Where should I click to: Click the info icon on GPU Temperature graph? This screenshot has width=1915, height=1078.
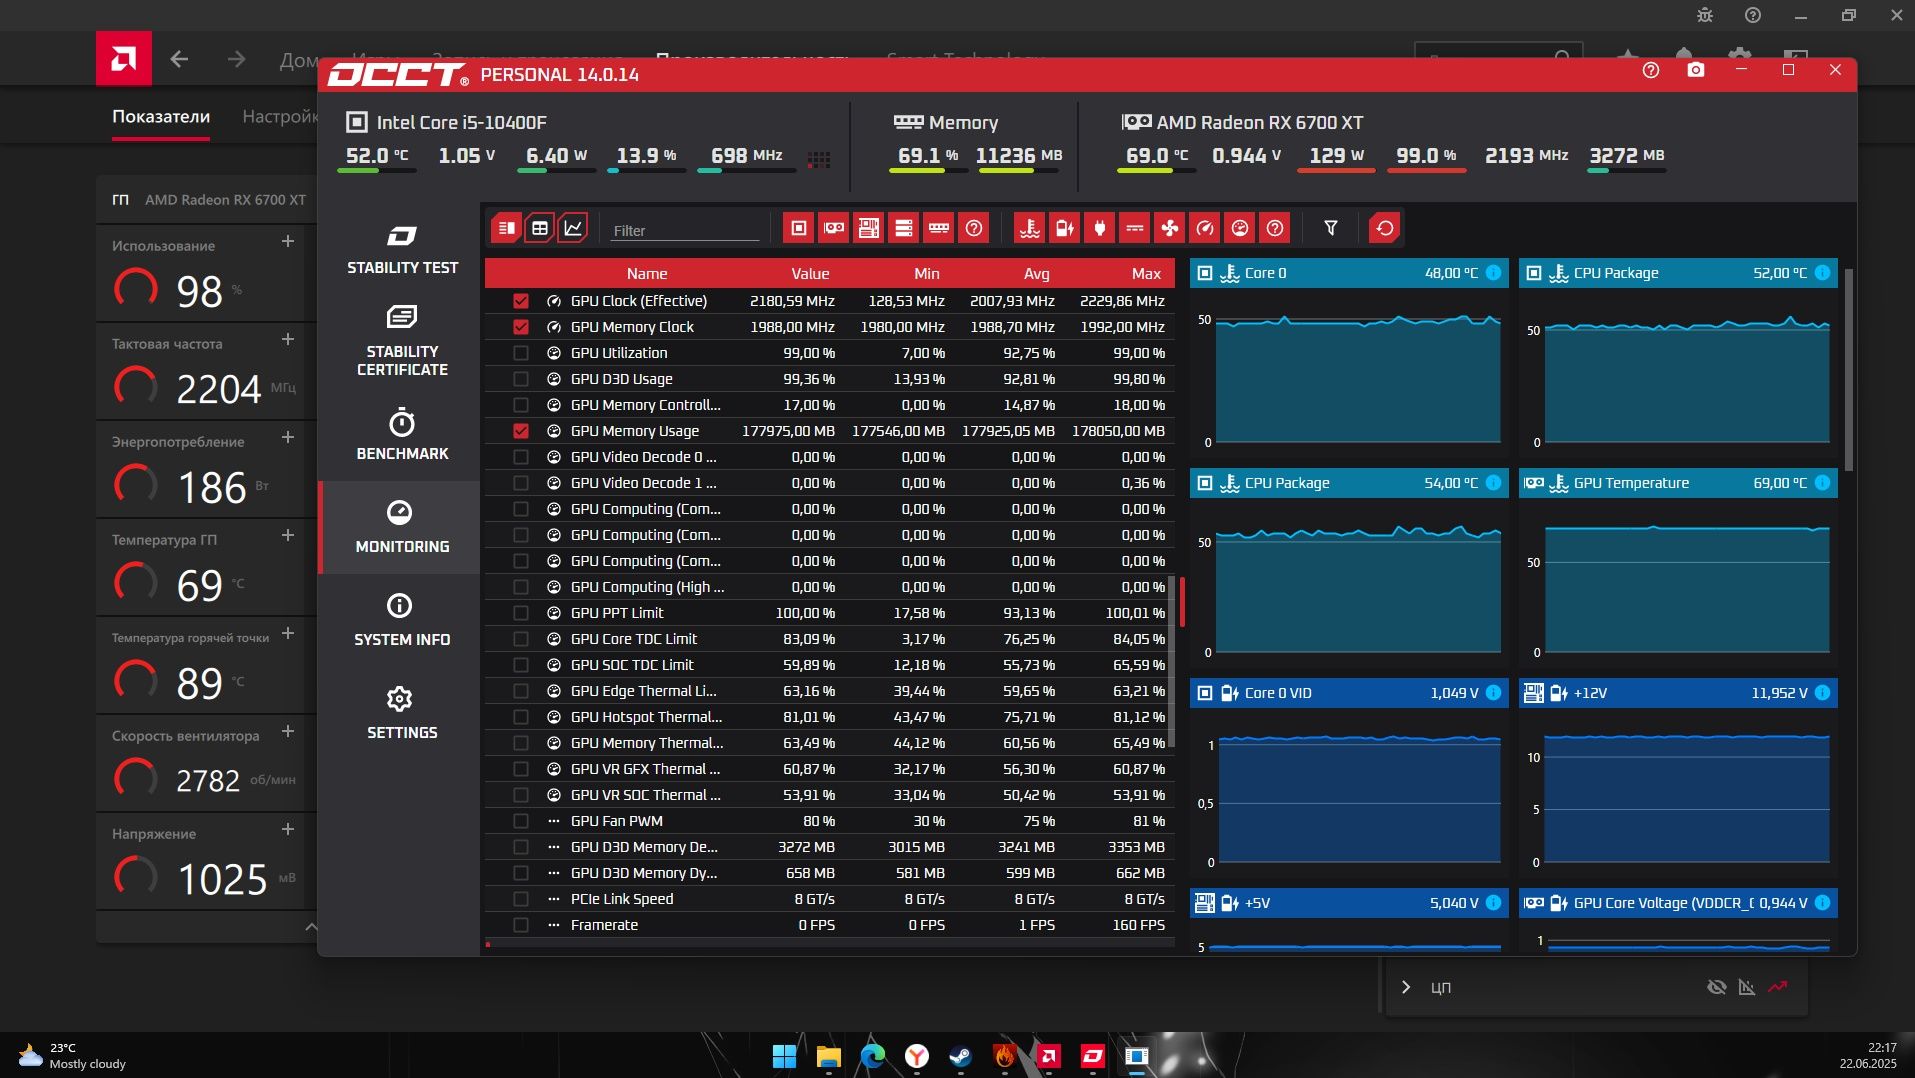[x=1822, y=483]
